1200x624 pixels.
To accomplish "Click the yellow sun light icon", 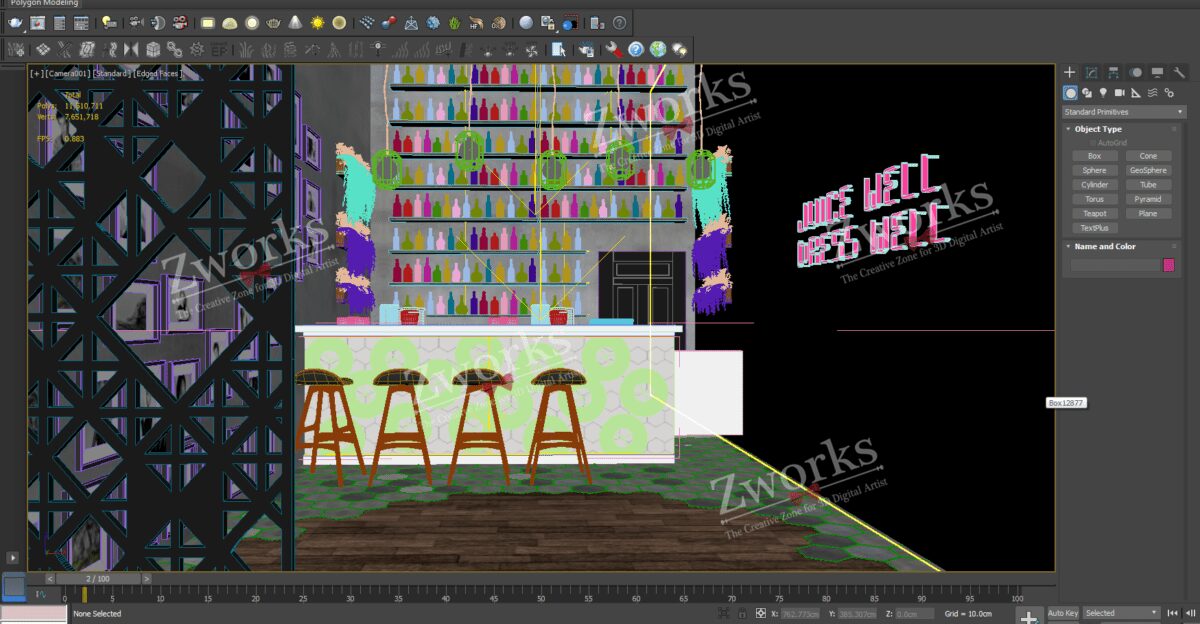I will pyautogui.click(x=317, y=22).
